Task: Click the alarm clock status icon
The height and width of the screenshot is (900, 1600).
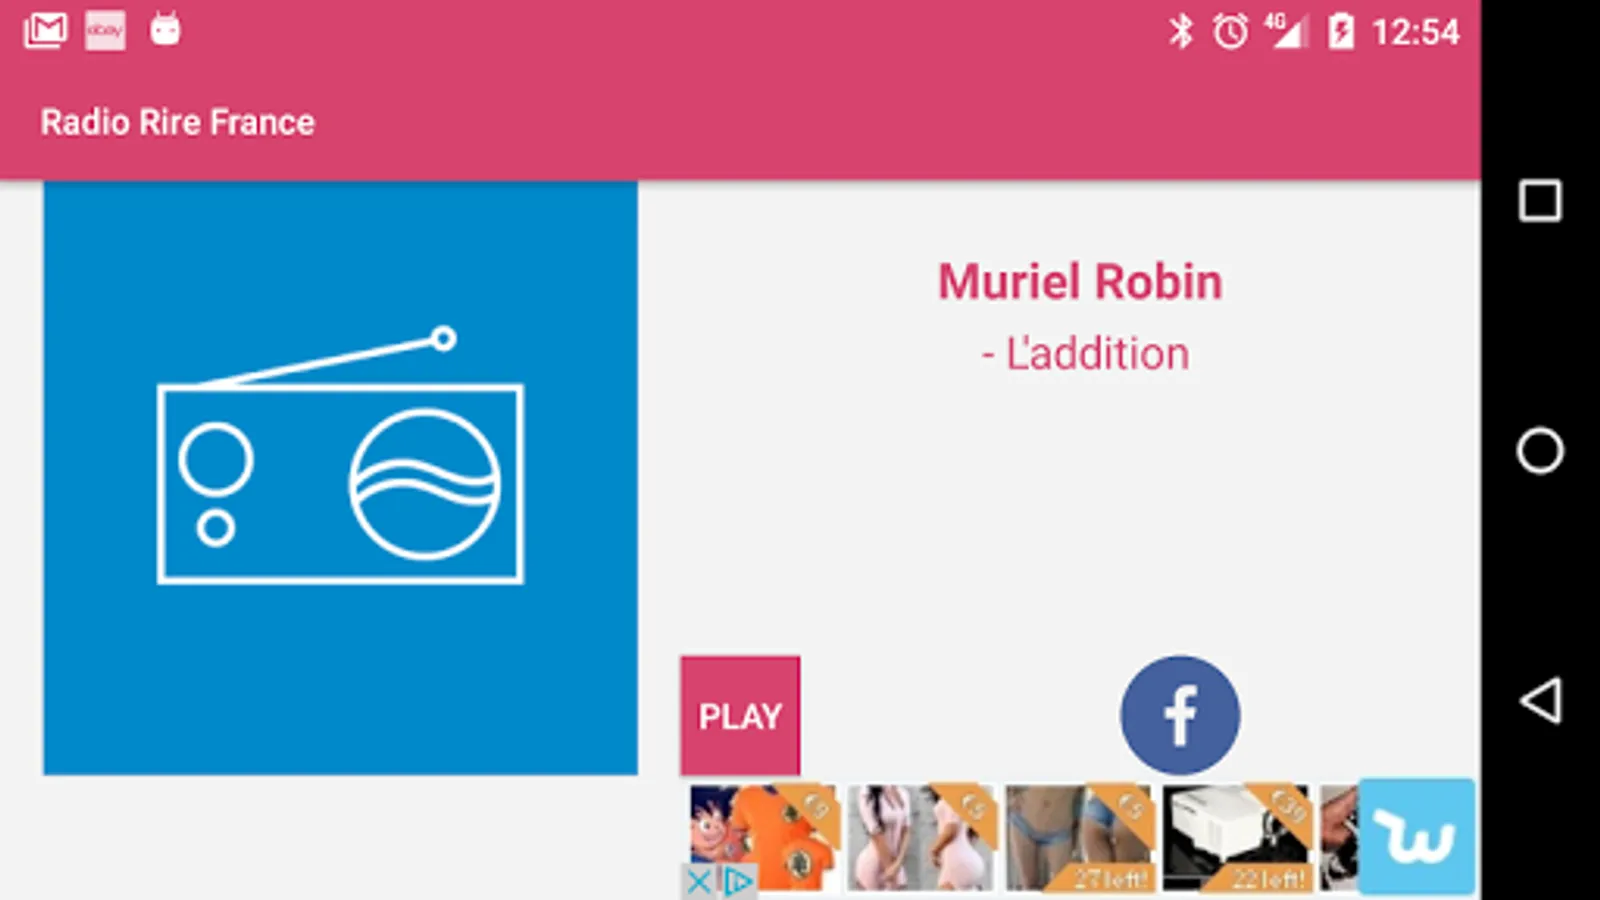Action: 1230,31
